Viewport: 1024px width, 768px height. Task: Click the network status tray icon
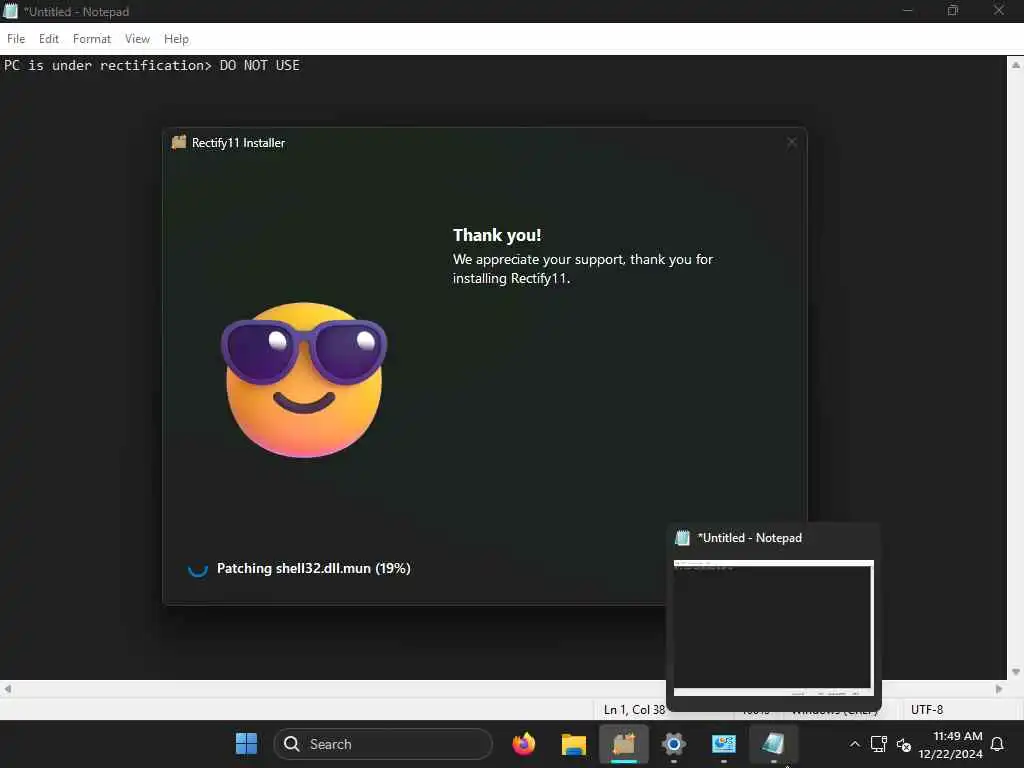tap(878, 744)
